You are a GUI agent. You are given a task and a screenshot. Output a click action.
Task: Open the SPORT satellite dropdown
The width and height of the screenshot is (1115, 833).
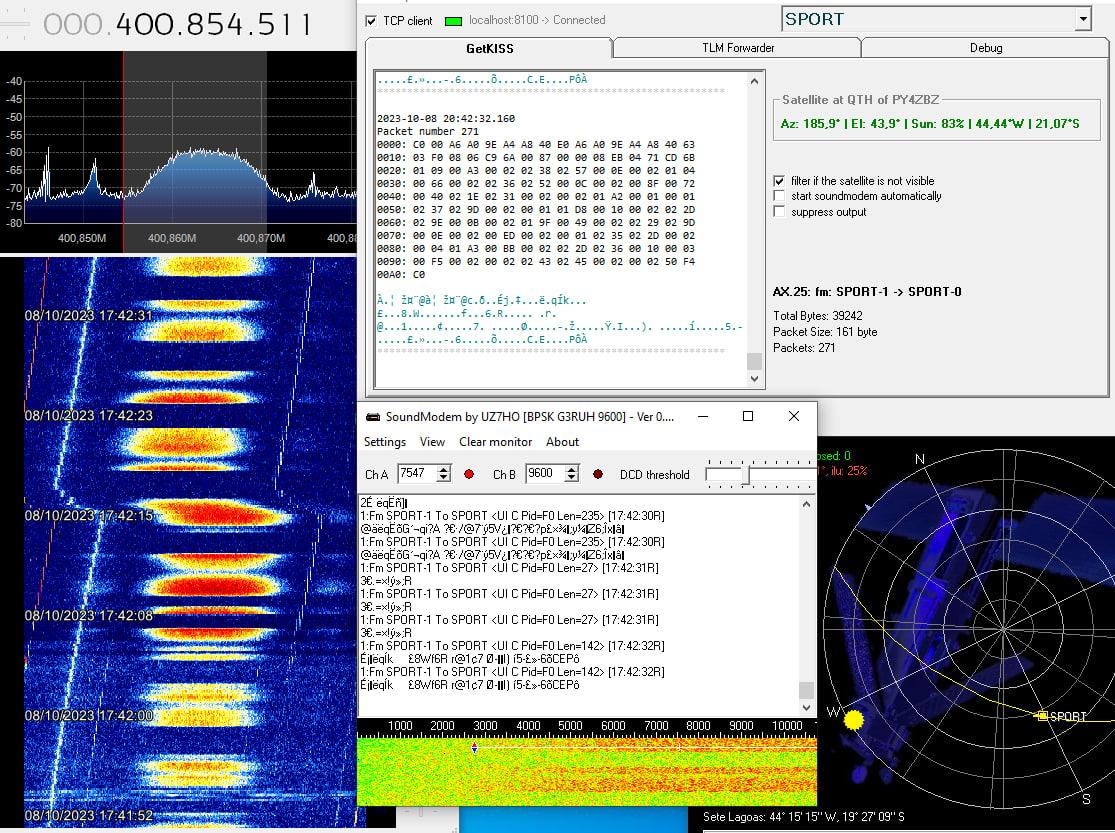(1082, 19)
